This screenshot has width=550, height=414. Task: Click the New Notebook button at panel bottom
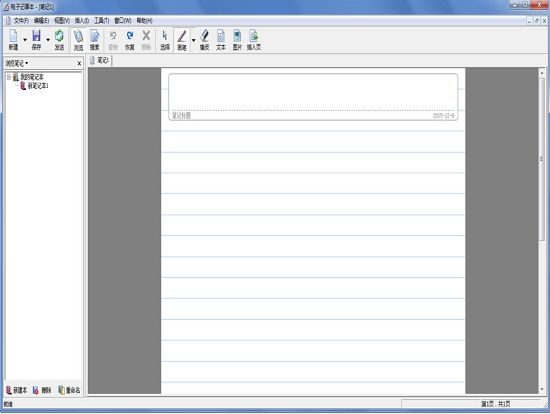tap(17, 390)
